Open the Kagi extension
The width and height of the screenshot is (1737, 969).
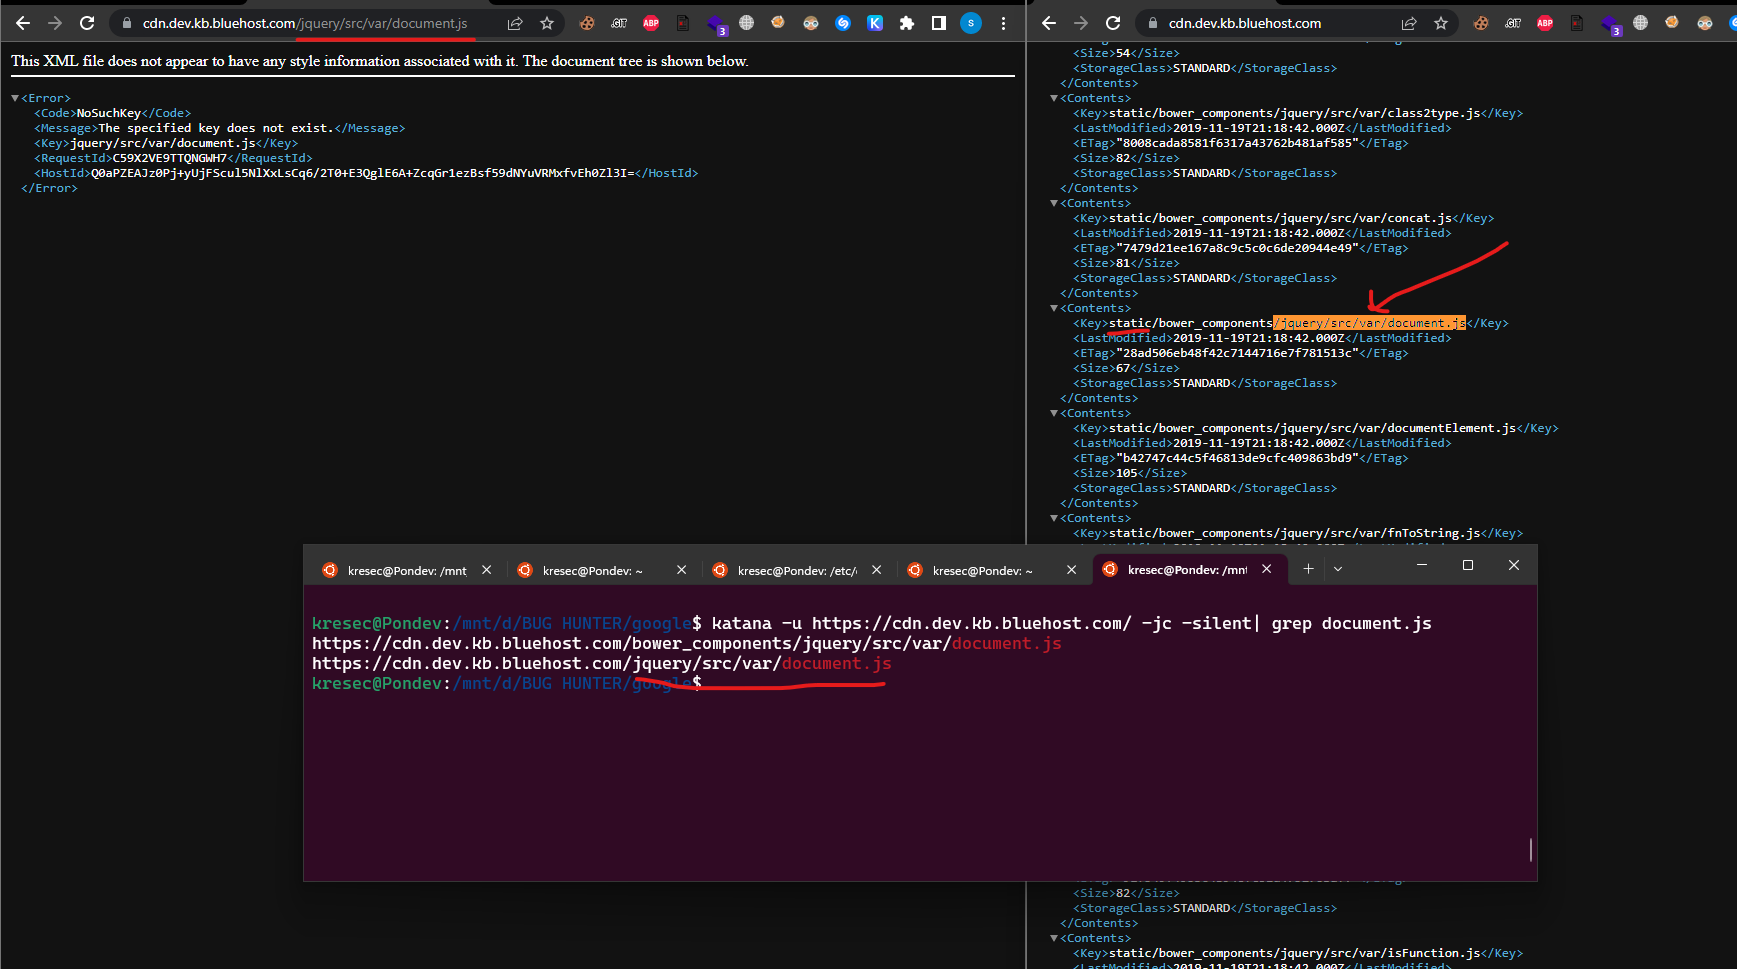pyautogui.click(x=876, y=23)
